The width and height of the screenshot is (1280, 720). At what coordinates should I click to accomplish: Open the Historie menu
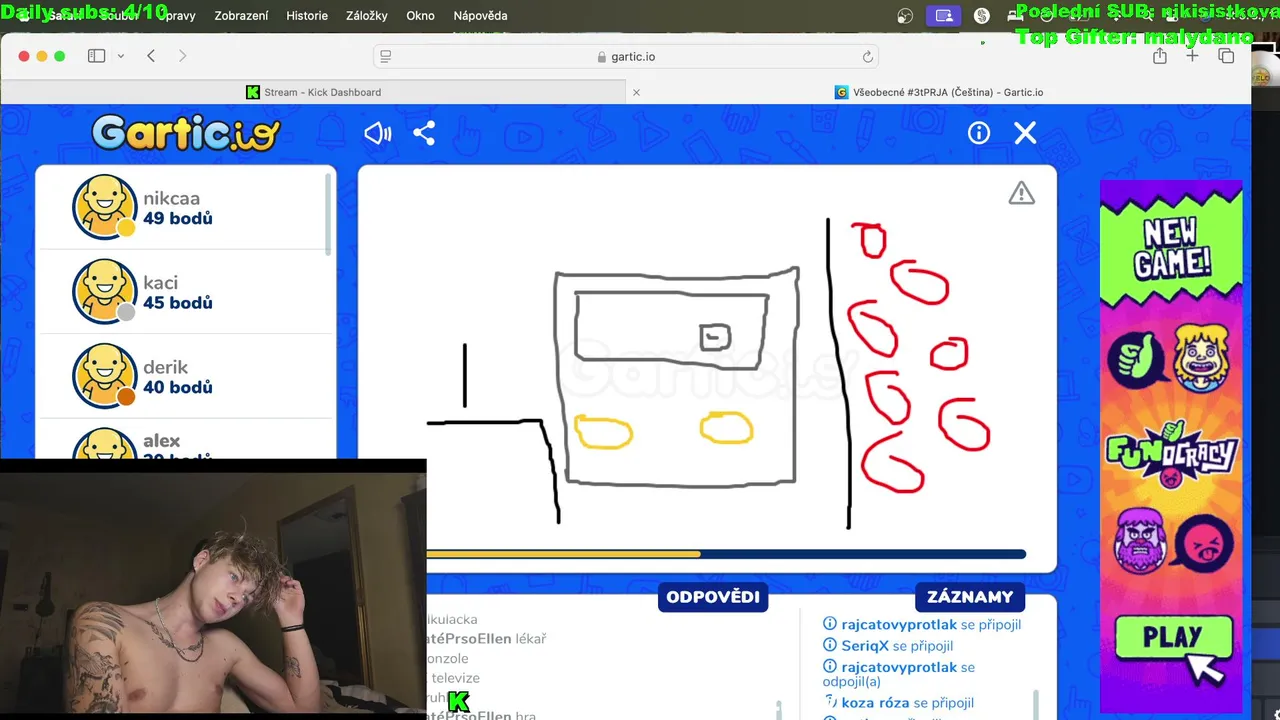pyautogui.click(x=307, y=16)
